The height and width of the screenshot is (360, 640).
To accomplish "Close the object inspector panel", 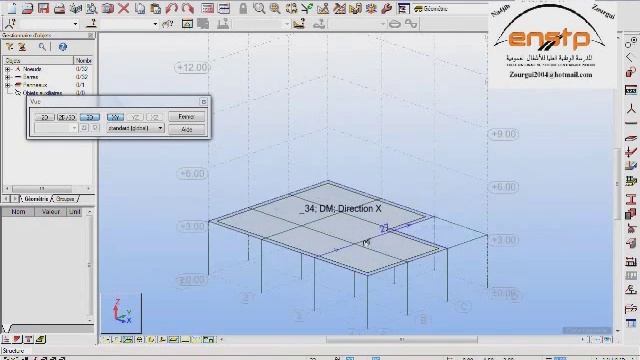I will coord(91,36).
